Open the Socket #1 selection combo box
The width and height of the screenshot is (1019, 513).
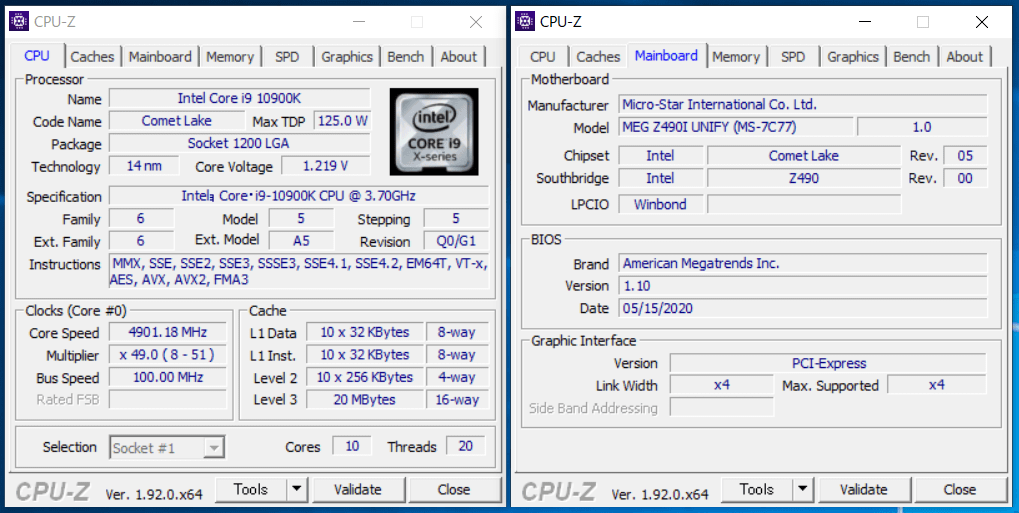click(168, 447)
